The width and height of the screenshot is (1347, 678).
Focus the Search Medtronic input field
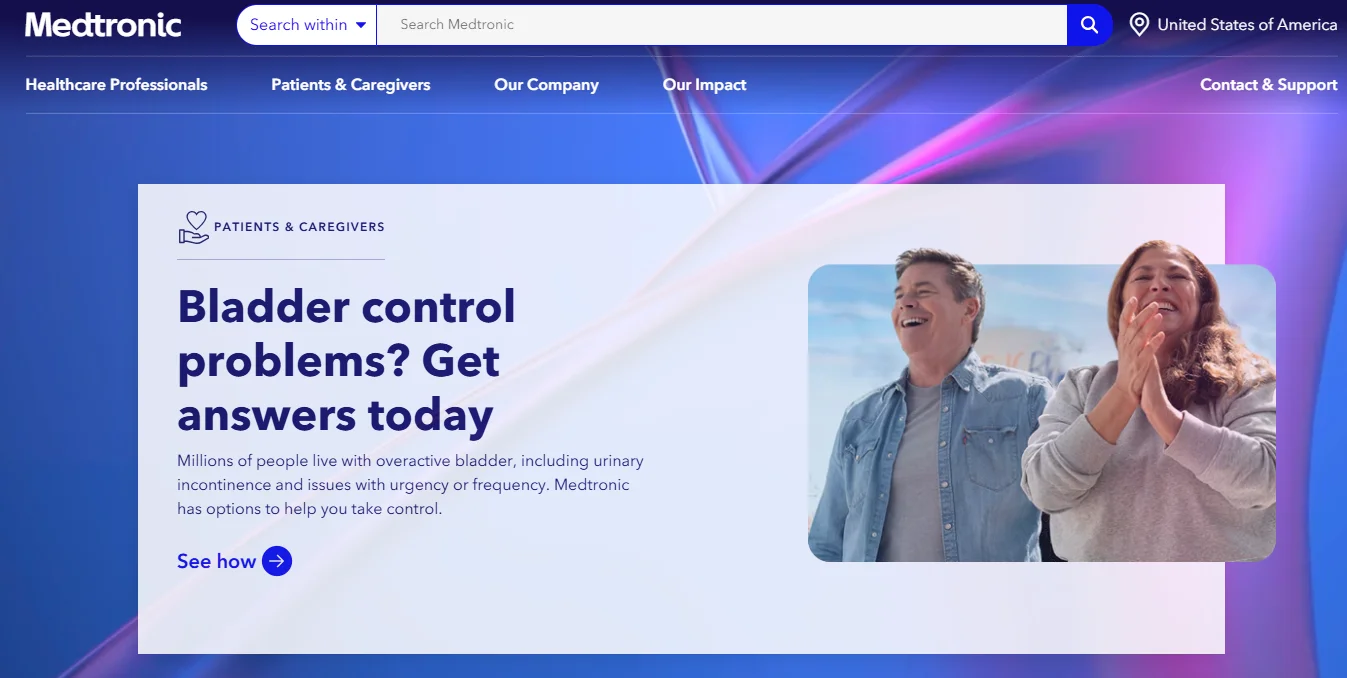720,25
